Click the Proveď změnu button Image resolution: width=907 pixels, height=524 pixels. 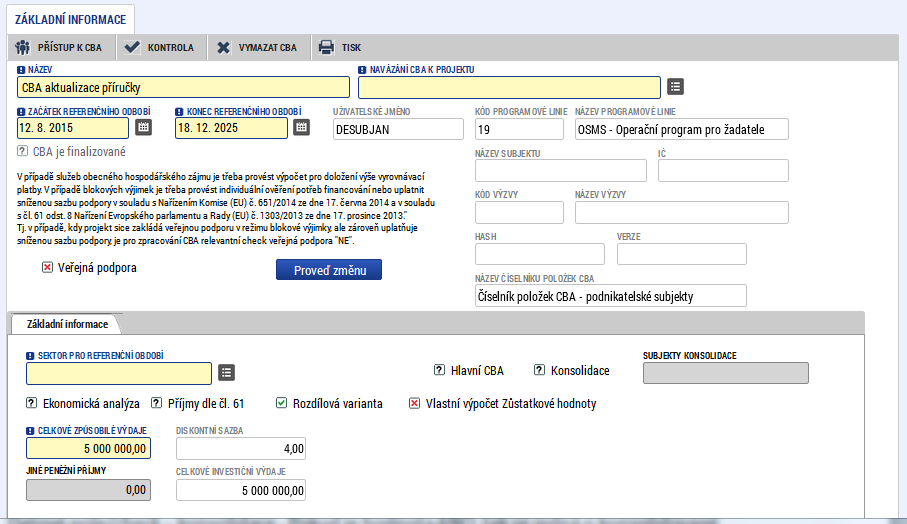329,270
